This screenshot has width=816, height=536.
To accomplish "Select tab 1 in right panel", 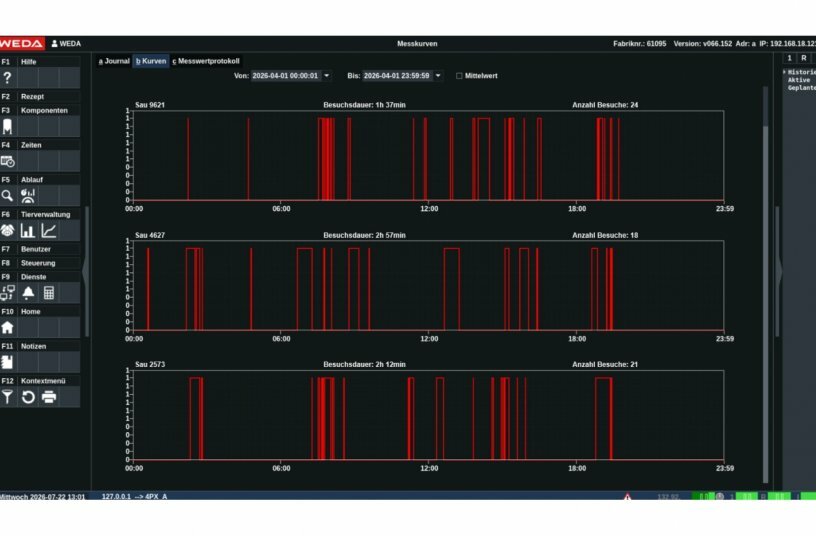I will [789, 58].
